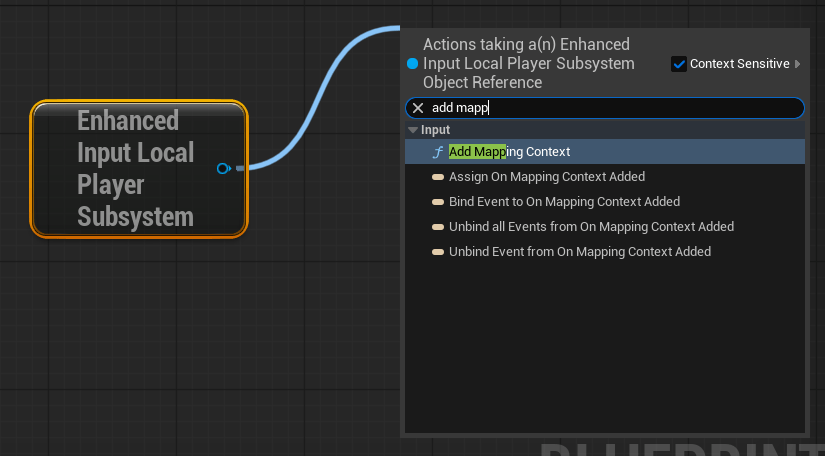This screenshot has height=456, width=825.
Task: Click the icon beside Unbind all Events entry
Action: coord(438,227)
